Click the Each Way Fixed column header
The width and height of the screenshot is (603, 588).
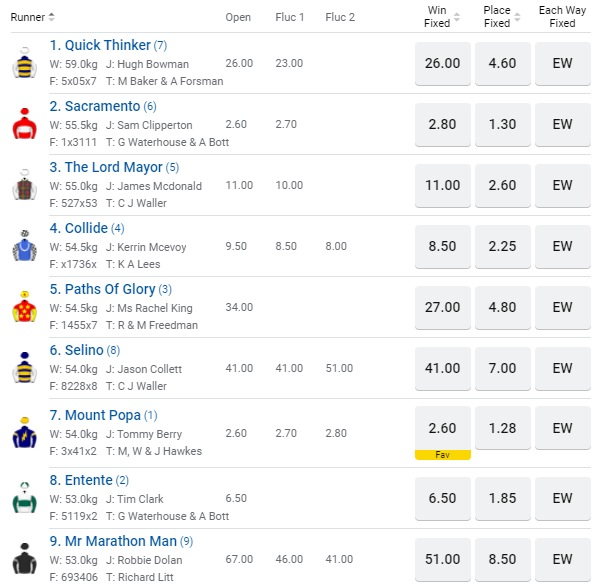click(562, 17)
